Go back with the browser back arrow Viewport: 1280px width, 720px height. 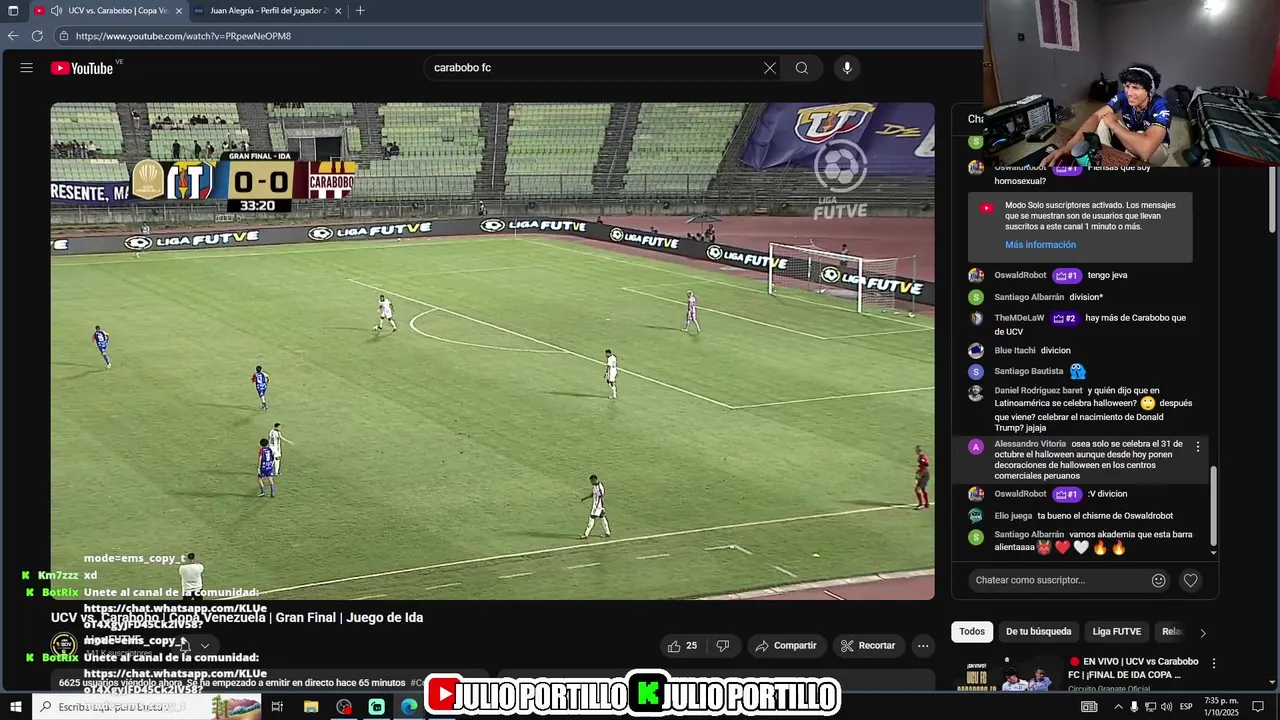[x=13, y=36]
